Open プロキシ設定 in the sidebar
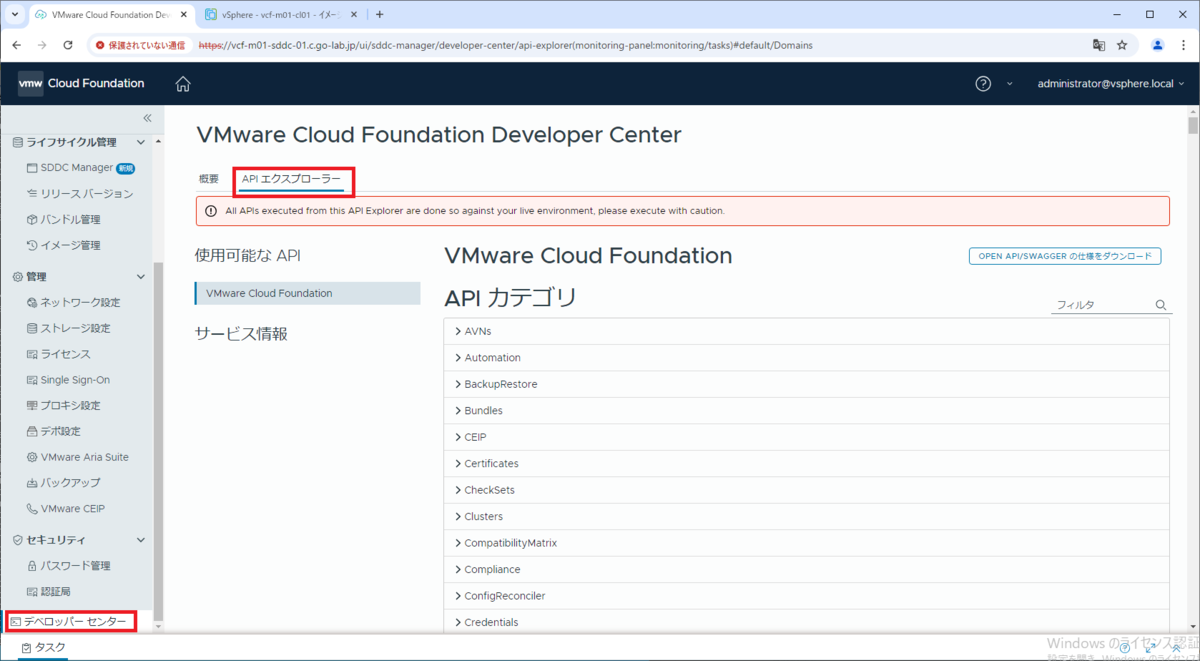 (64, 406)
